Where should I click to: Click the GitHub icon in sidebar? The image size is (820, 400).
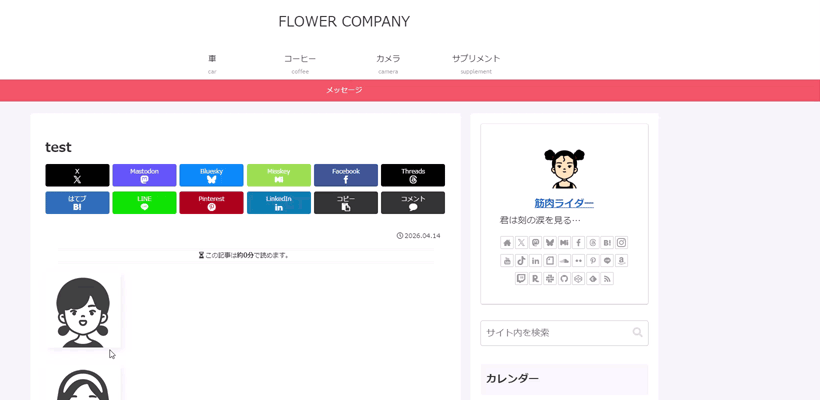[x=564, y=279]
